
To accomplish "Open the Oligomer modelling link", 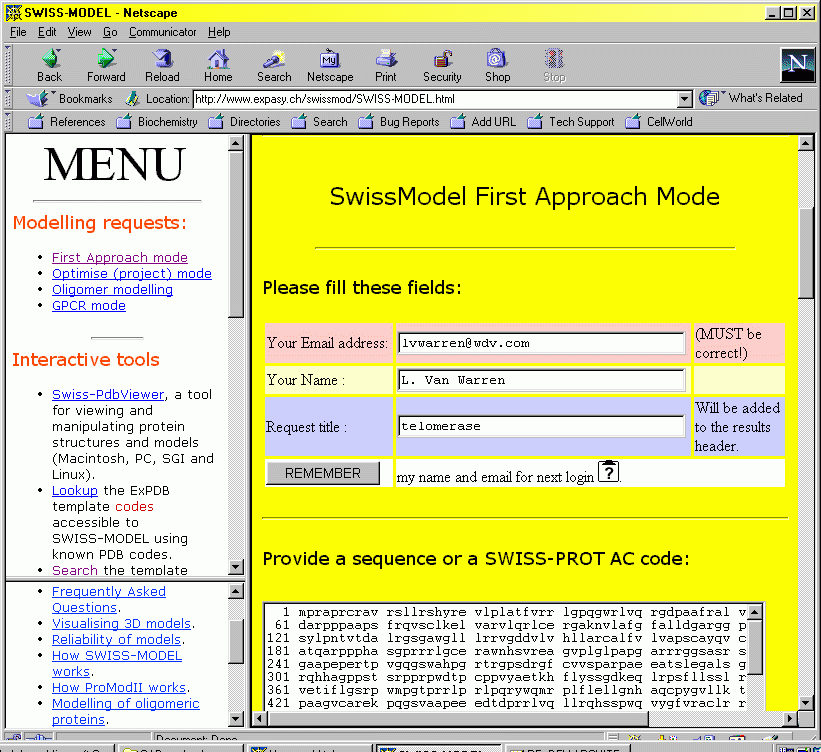I will click(113, 290).
